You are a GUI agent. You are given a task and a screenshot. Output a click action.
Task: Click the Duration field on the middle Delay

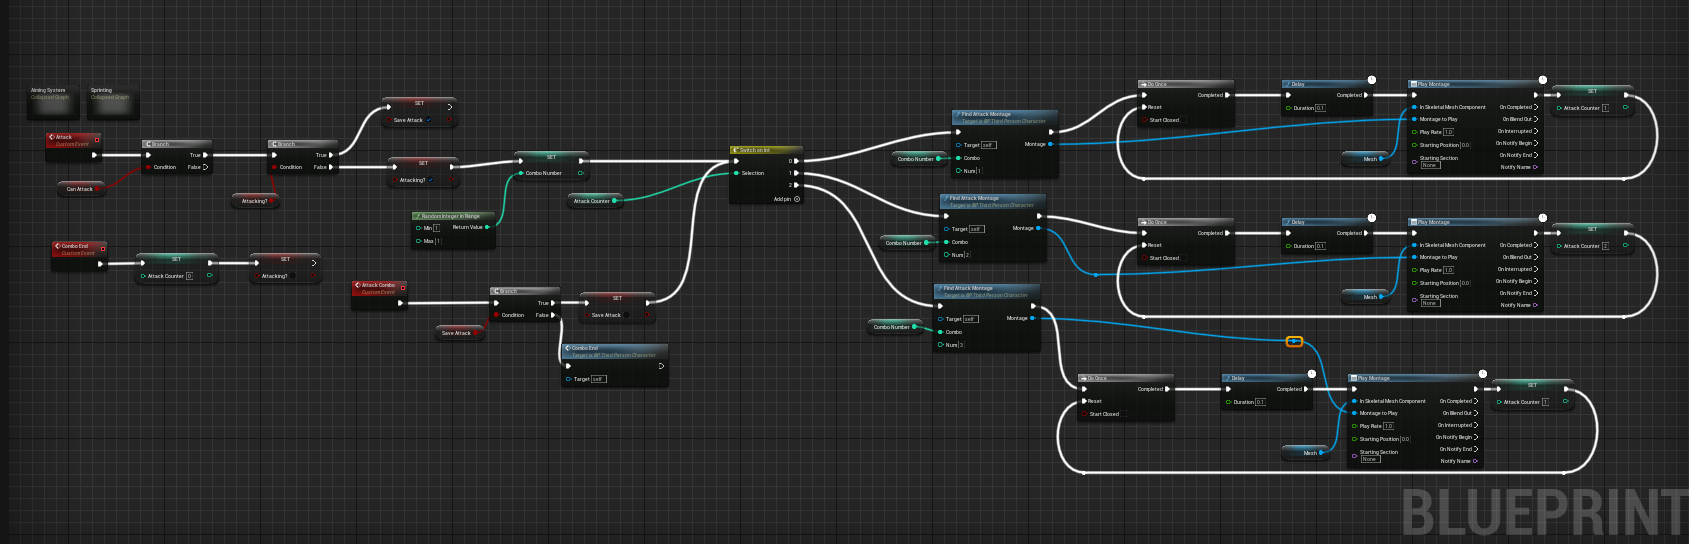coord(1320,246)
